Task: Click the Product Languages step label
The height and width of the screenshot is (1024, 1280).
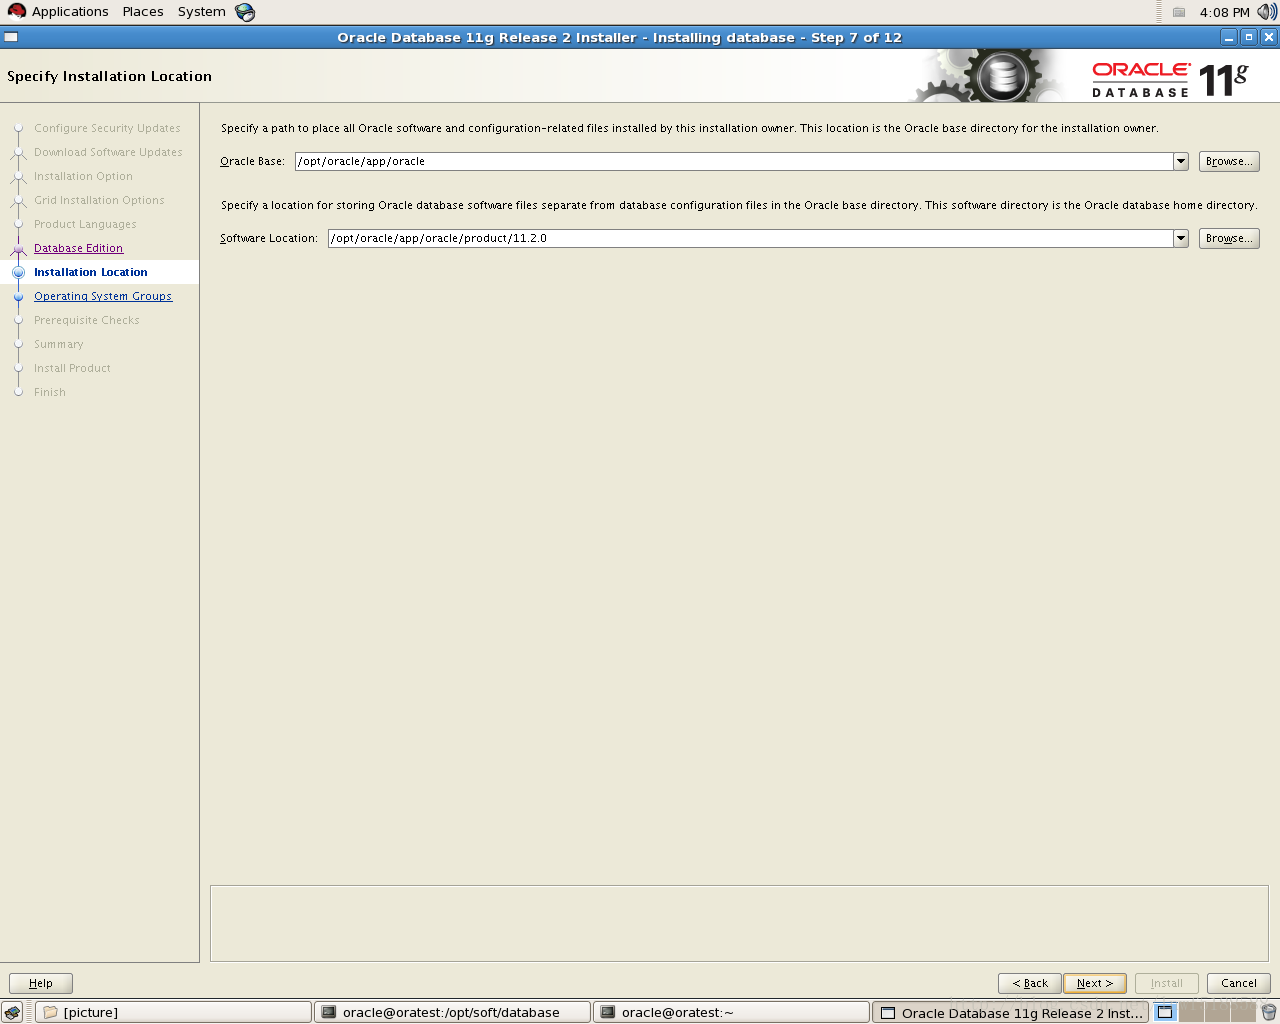Action: coord(85,224)
